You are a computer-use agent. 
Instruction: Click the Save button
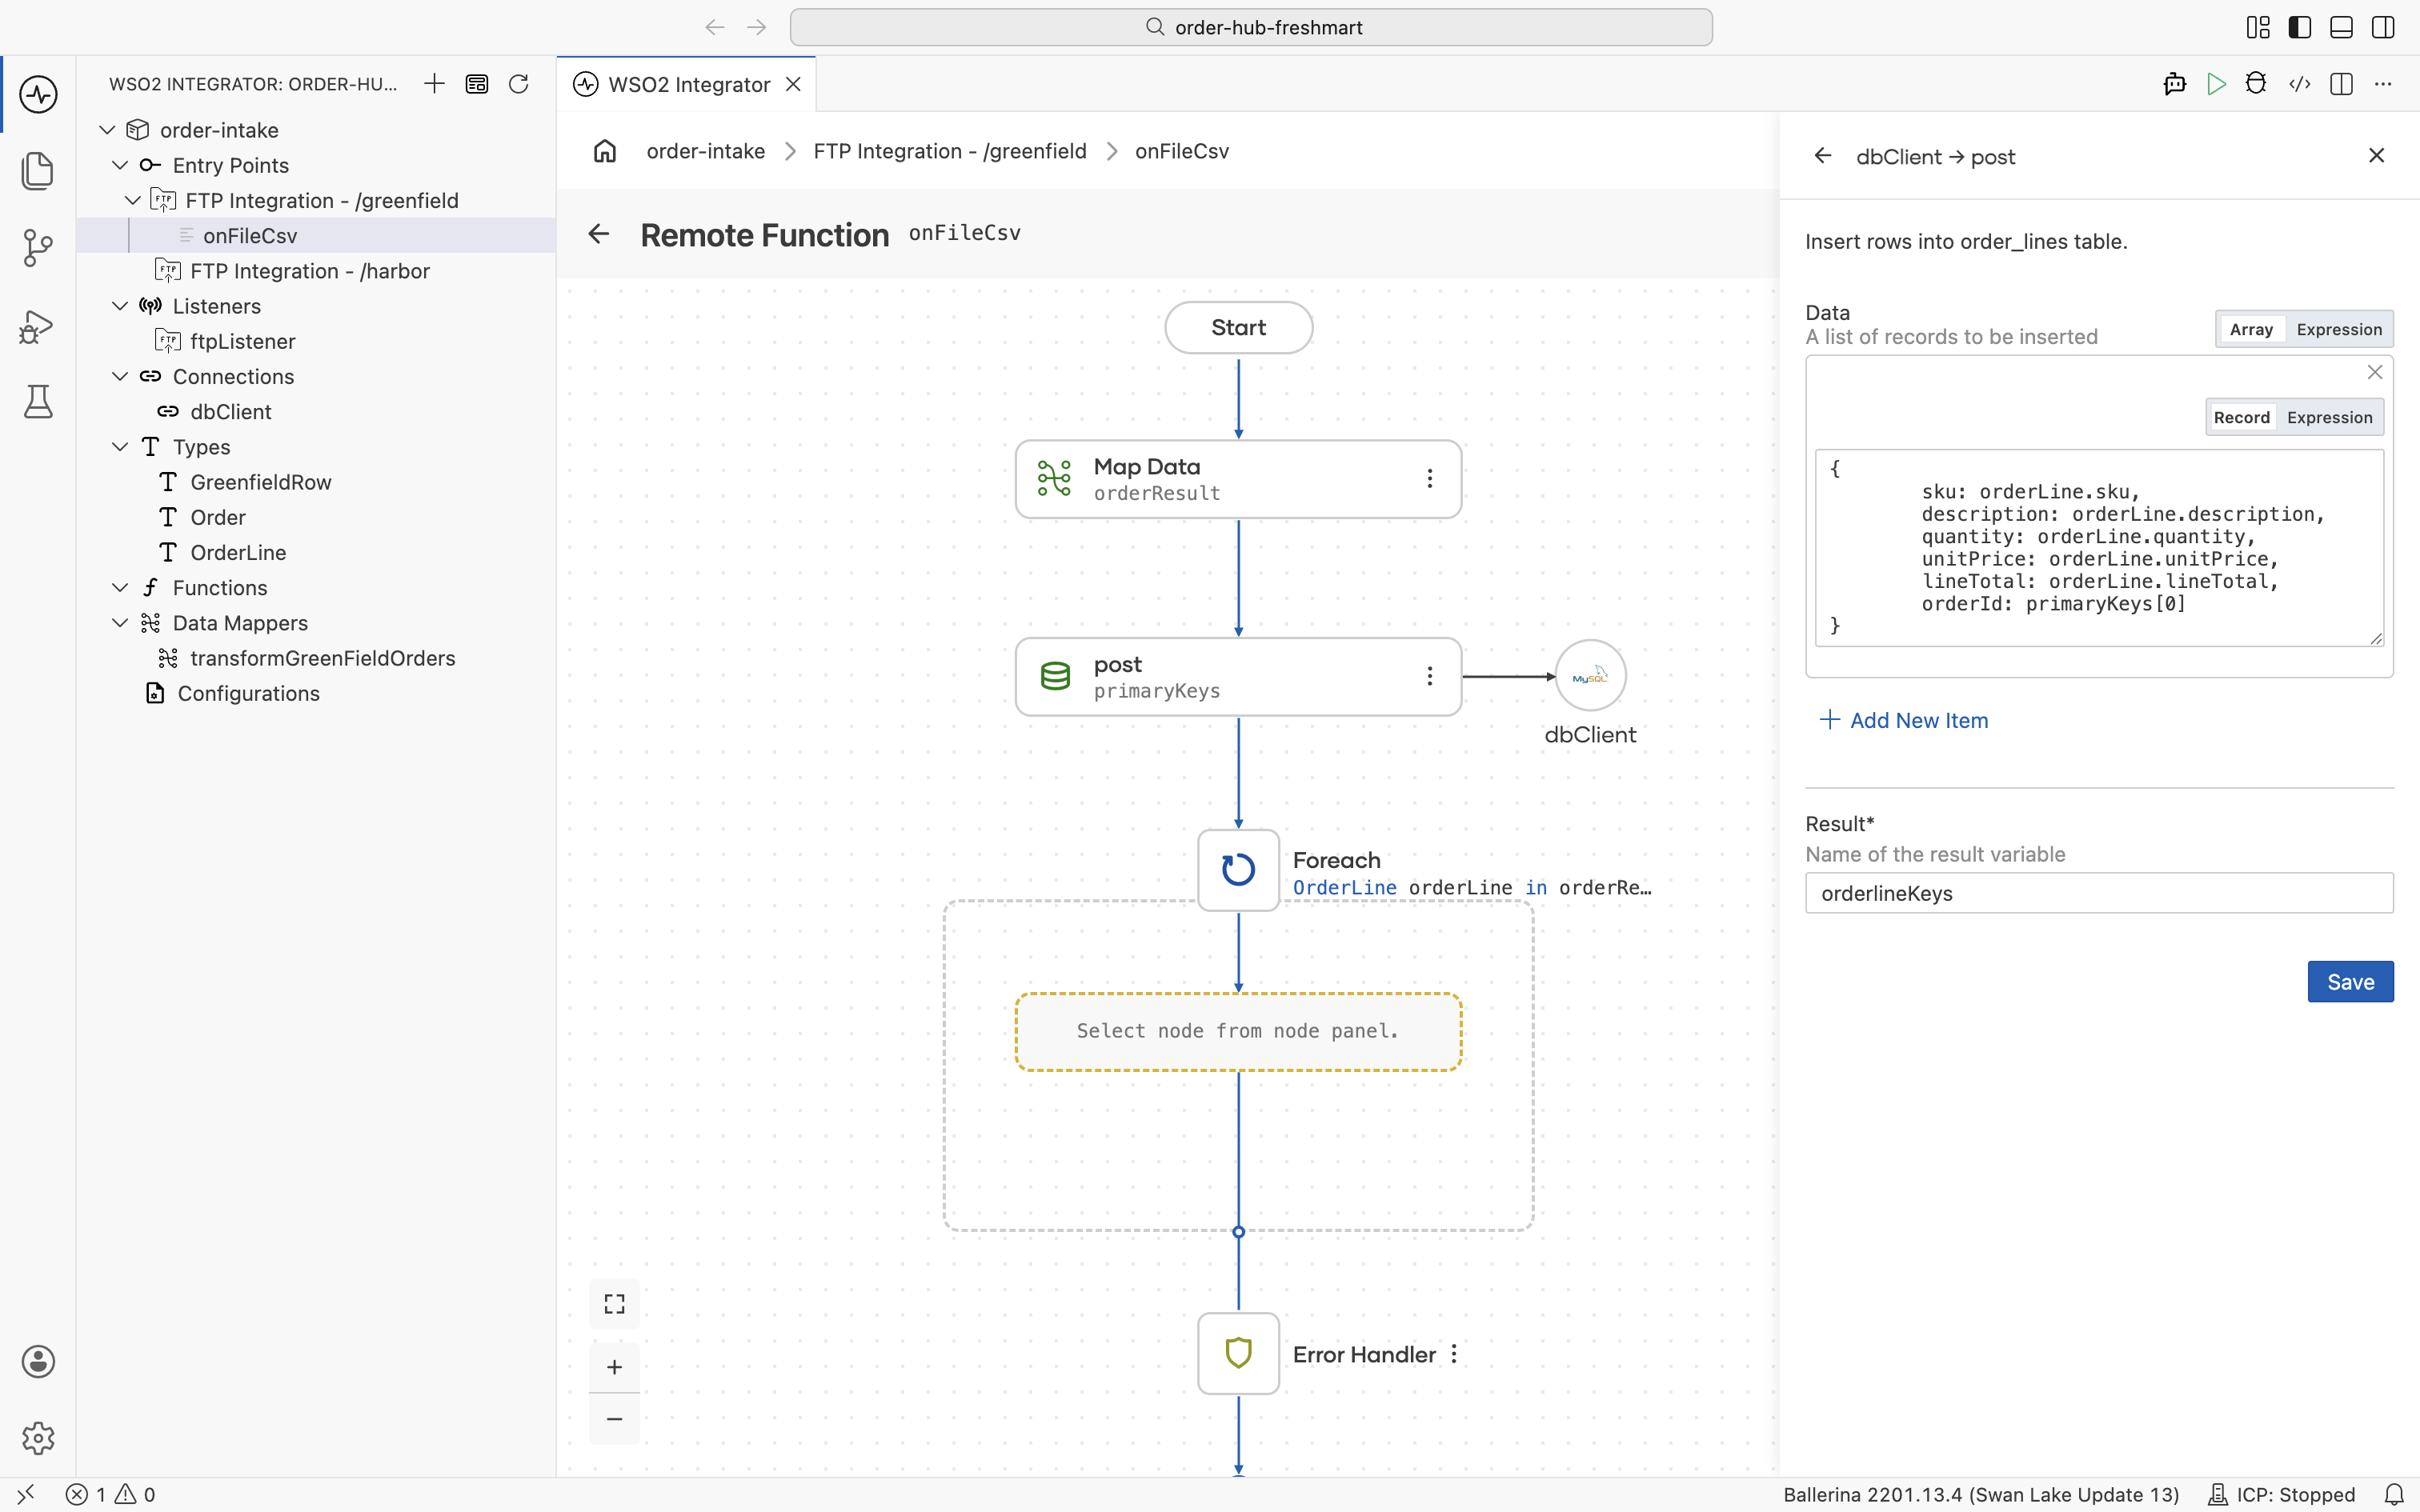(2350, 982)
